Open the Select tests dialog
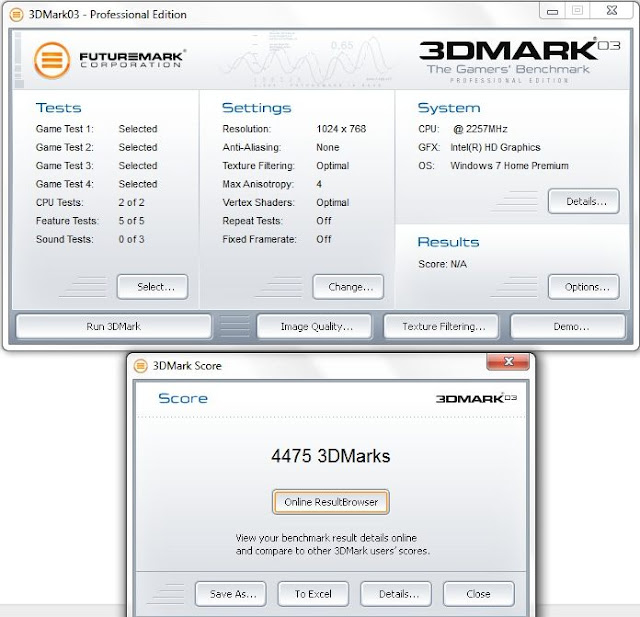Viewport: 640px width, 617px height. tap(152, 287)
